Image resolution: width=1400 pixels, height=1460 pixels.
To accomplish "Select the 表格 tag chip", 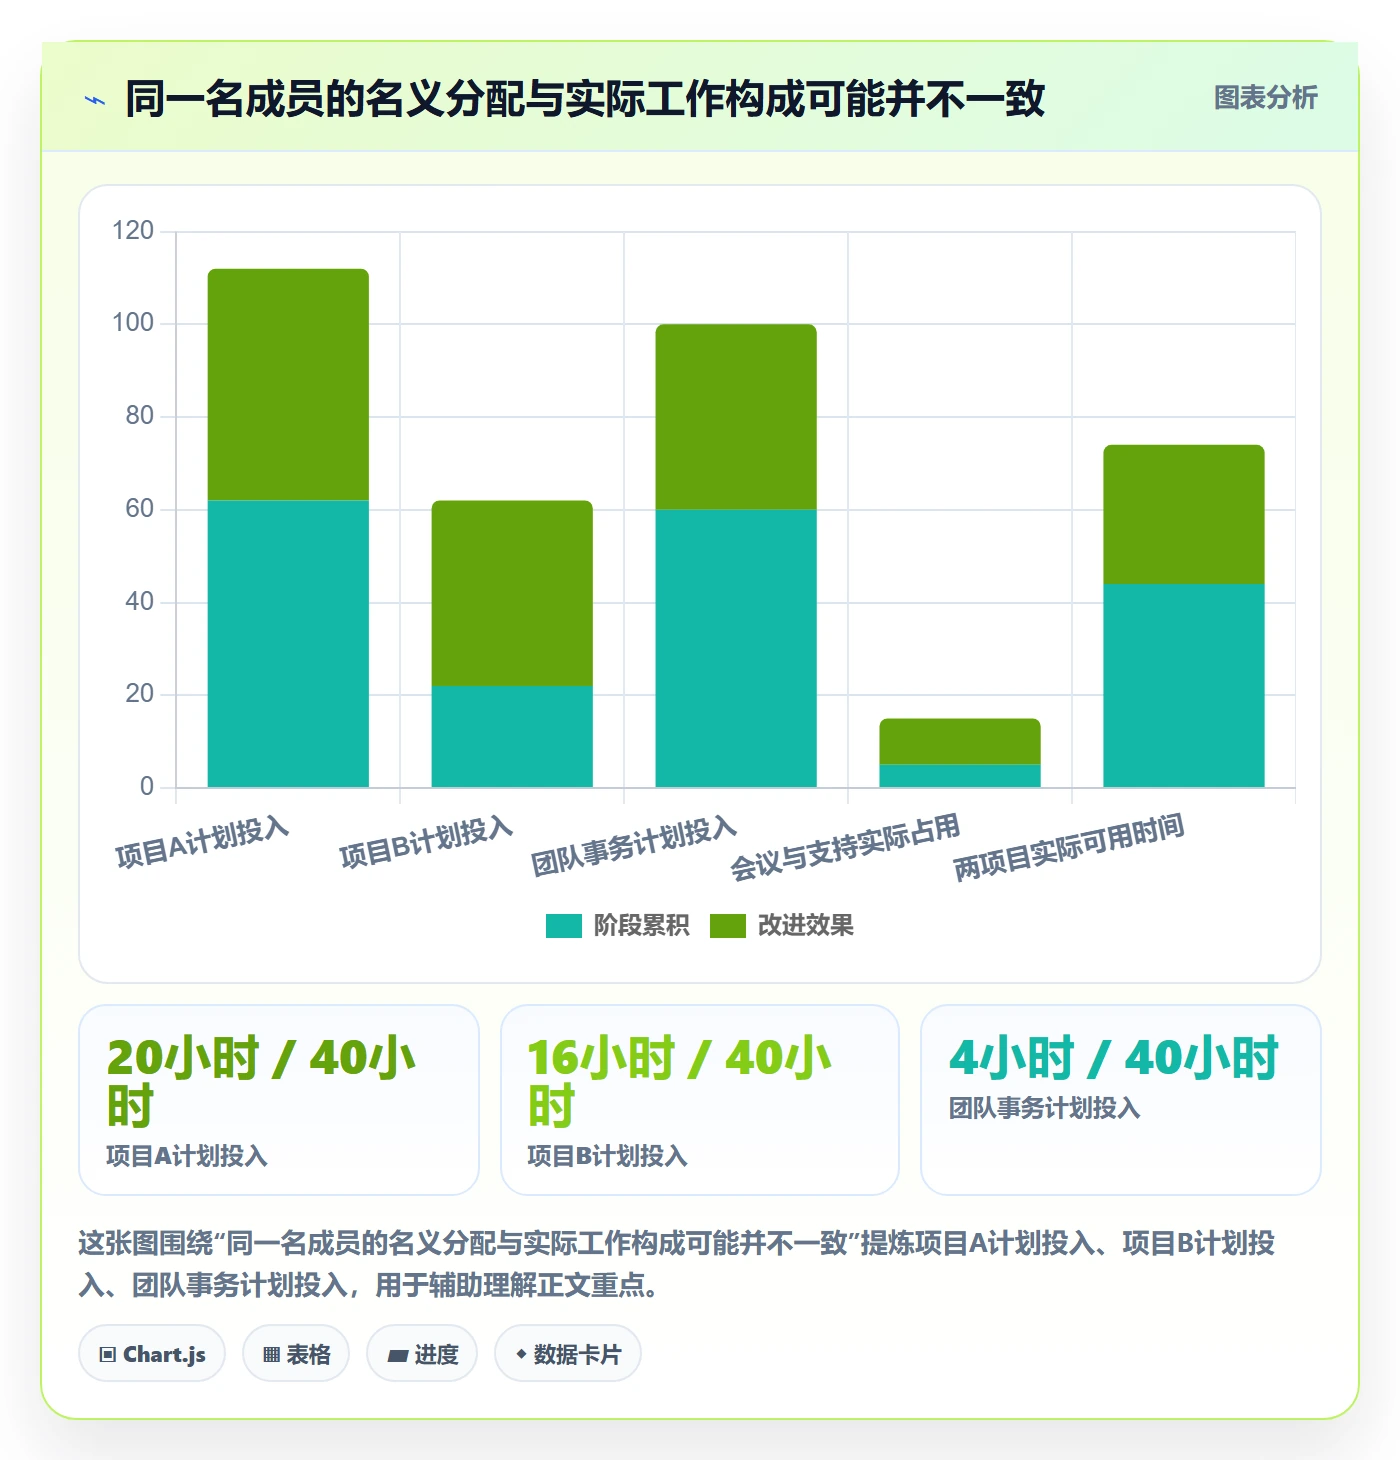I will (296, 1354).
